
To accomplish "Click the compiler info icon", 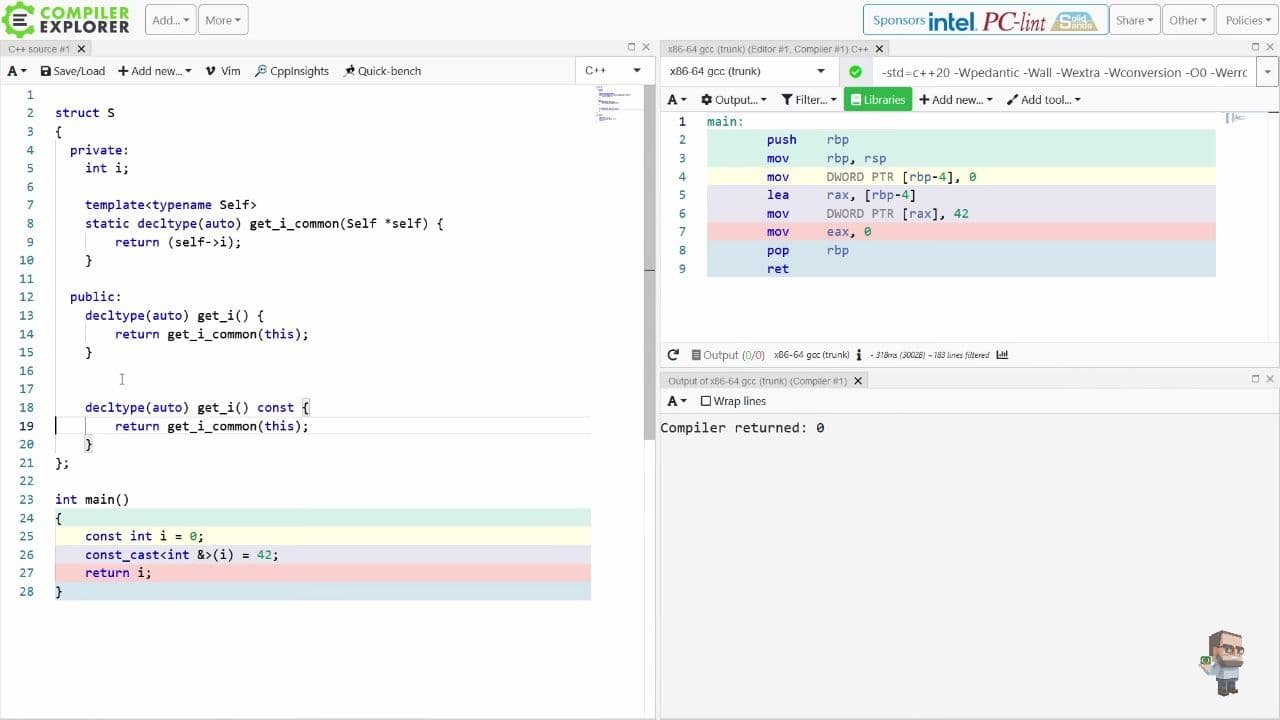I will click(860, 354).
